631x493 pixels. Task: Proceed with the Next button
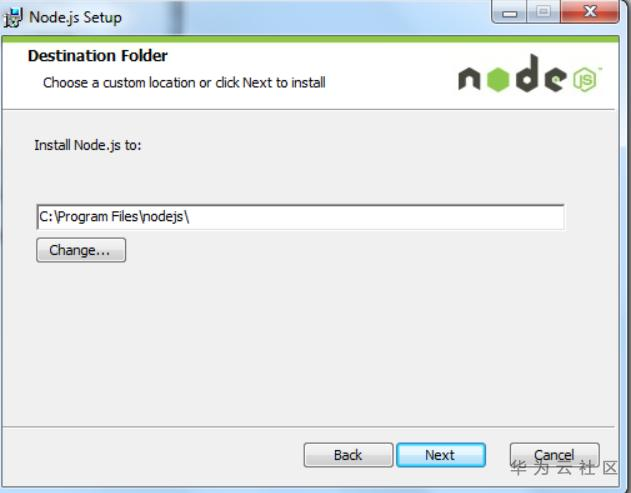[x=441, y=455]
